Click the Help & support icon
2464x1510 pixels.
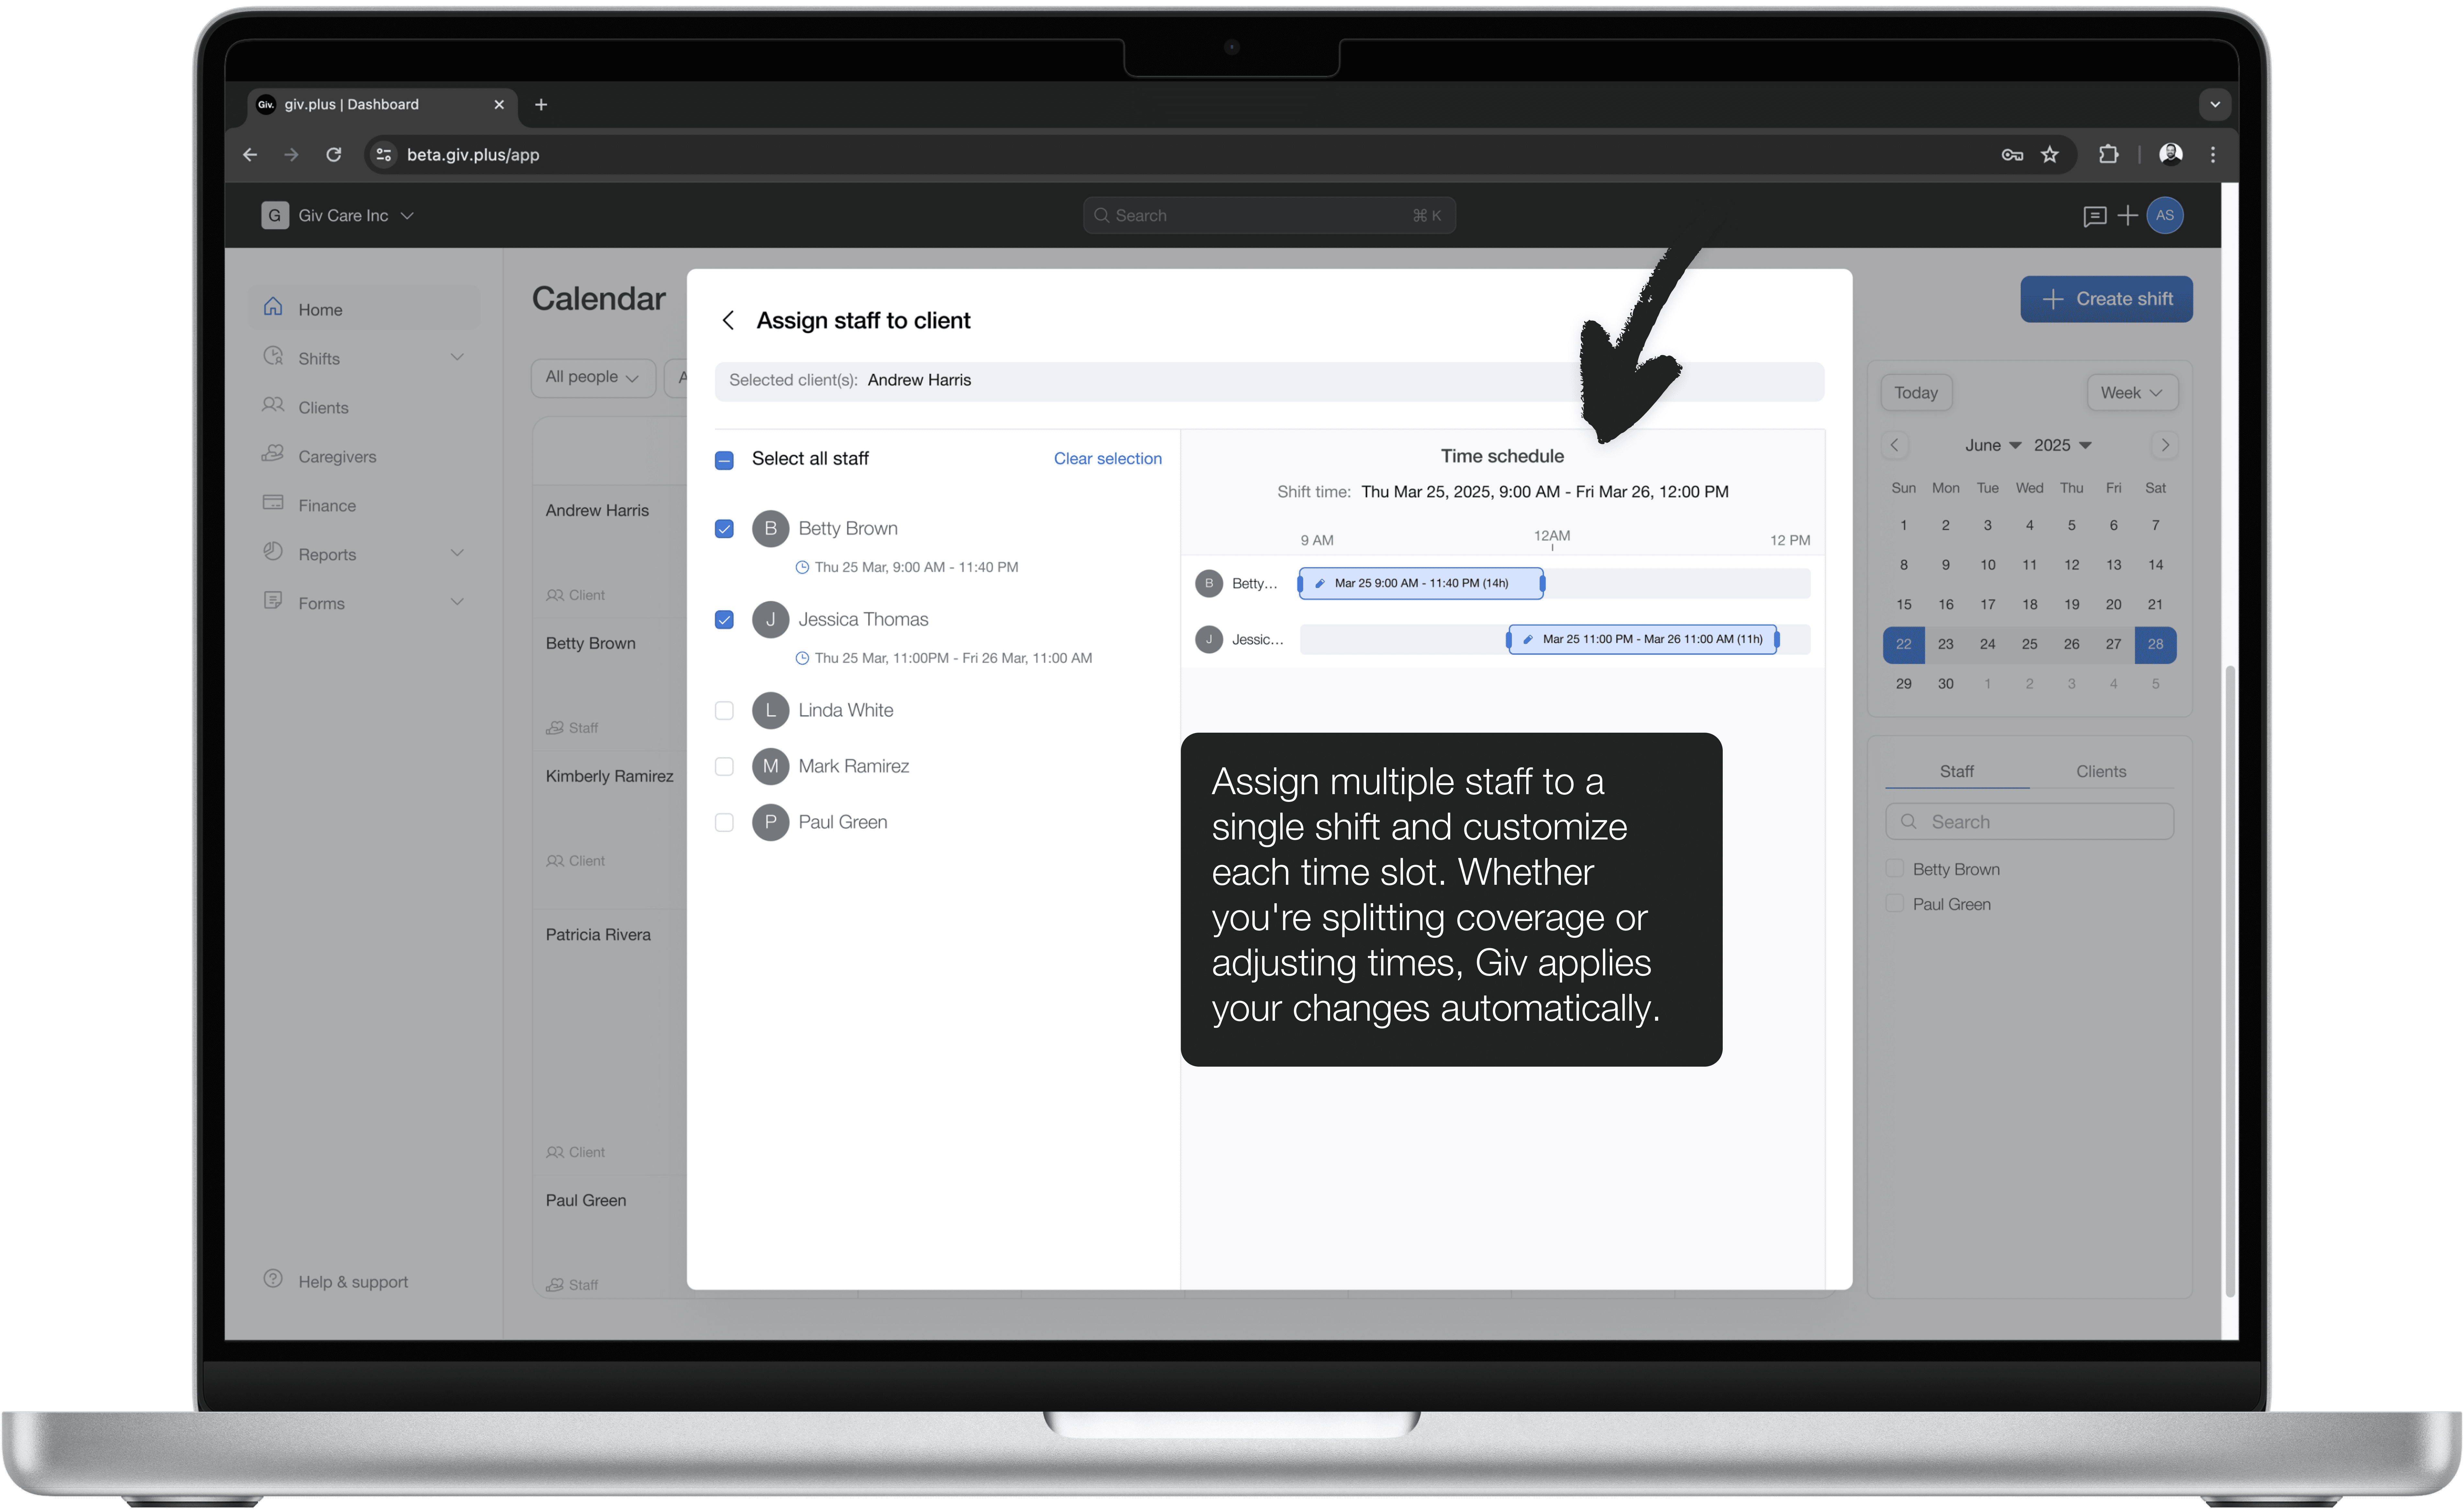pos(273,1279)
